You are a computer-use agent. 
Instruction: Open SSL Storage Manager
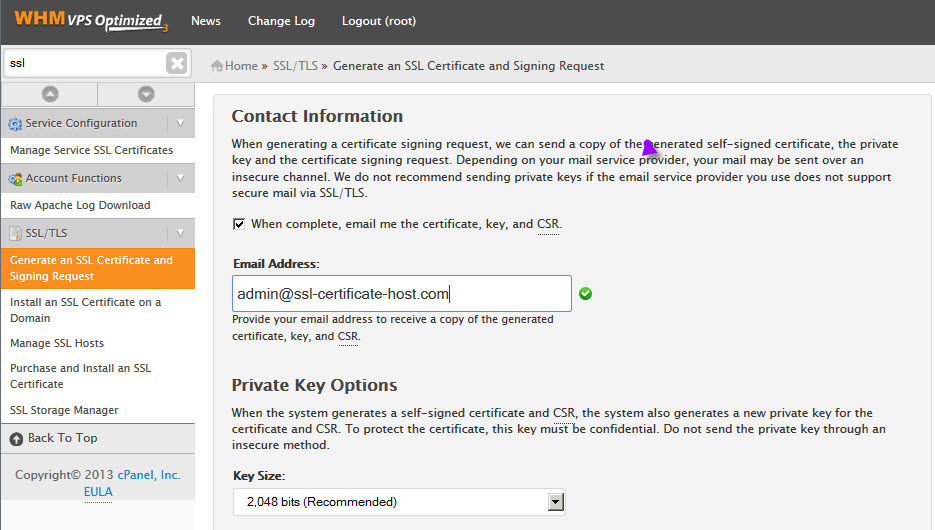(64, 410)
